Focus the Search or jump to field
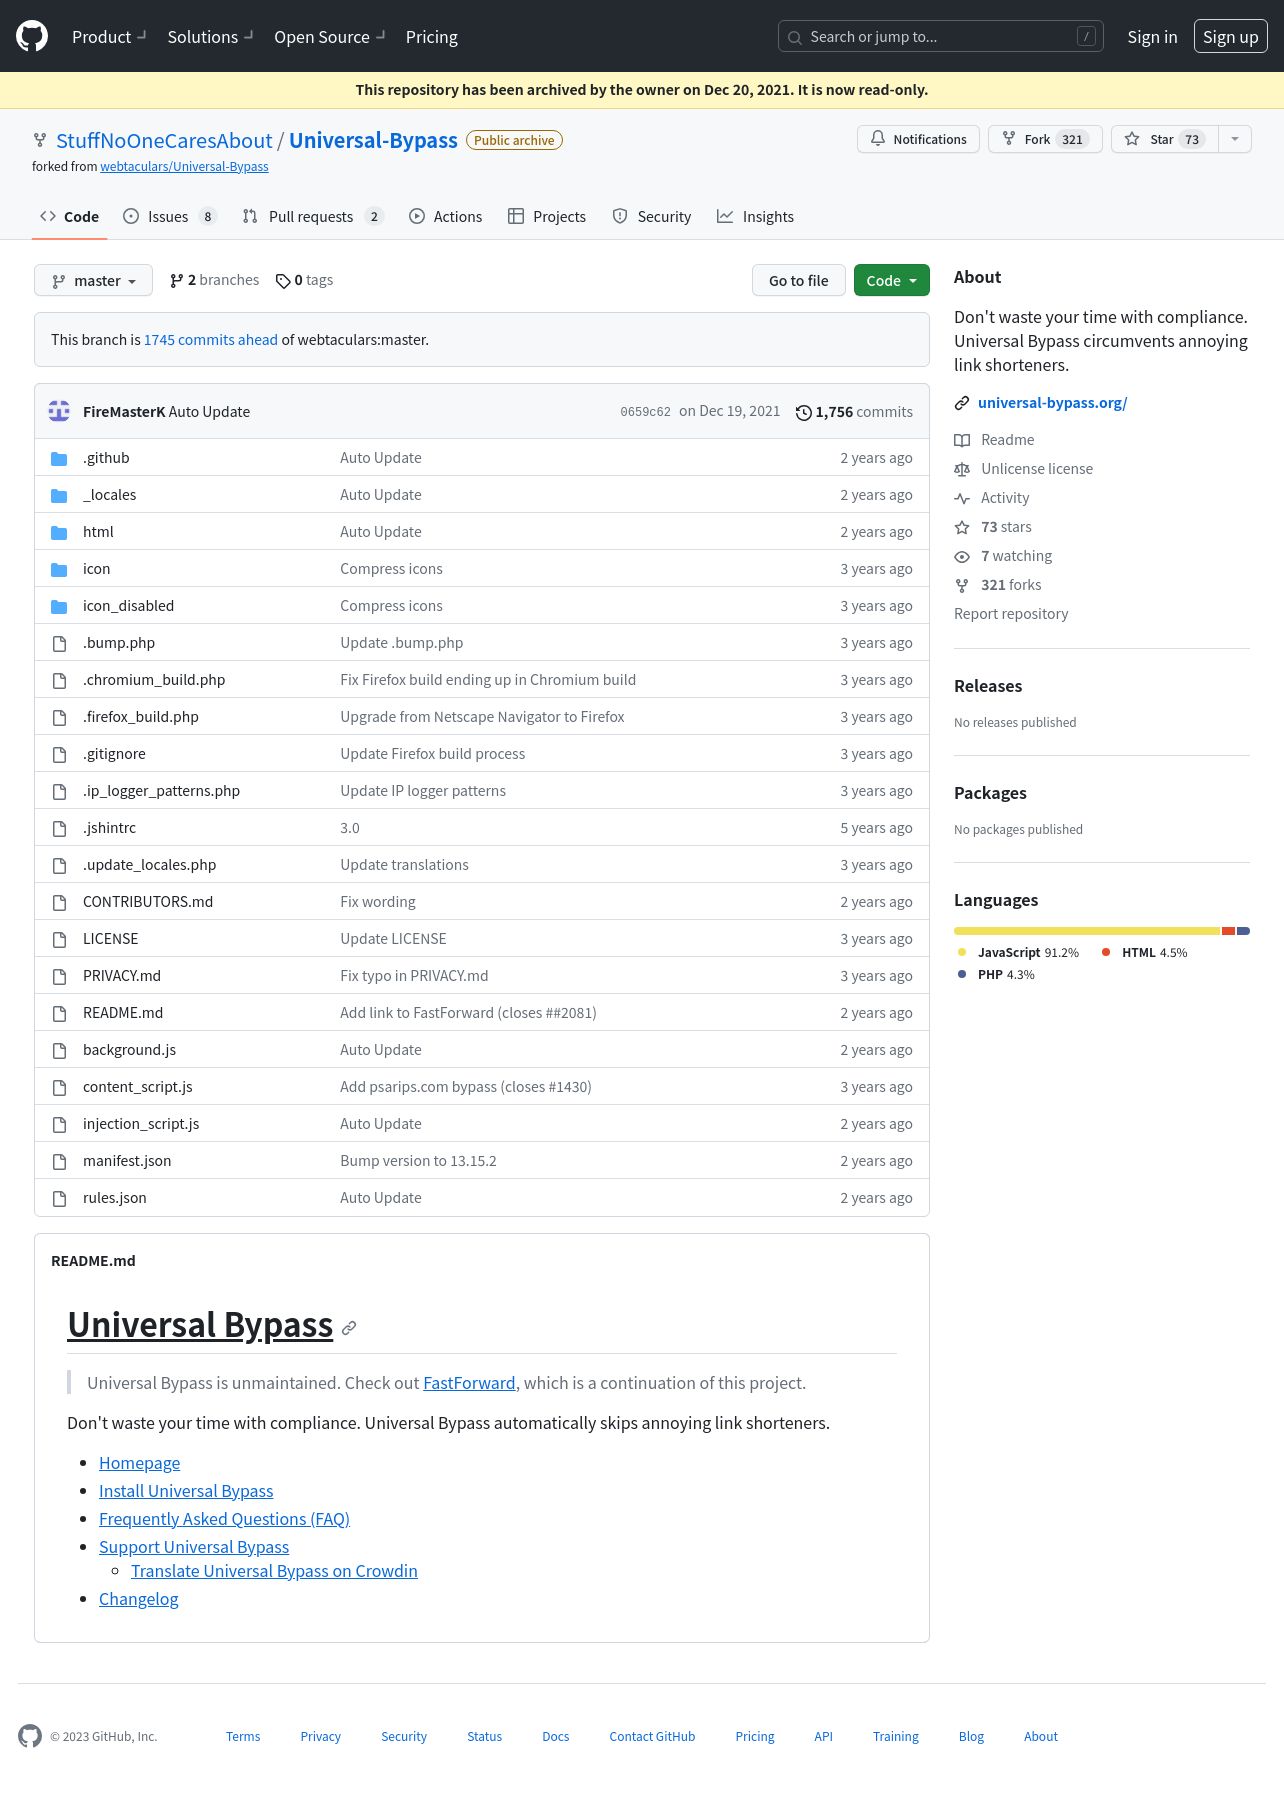 coord(941,37)
